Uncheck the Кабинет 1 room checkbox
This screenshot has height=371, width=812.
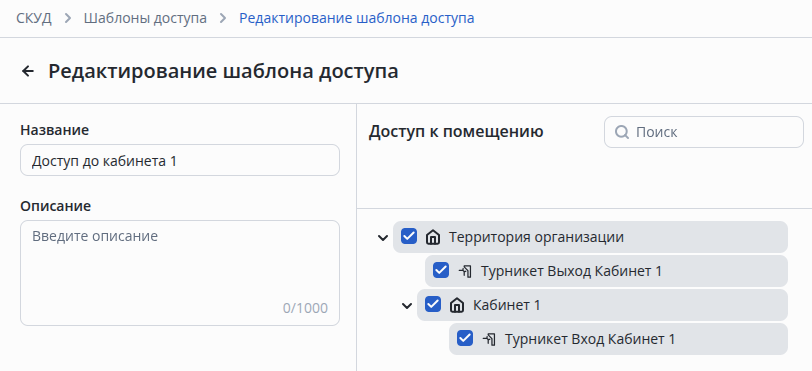[433, 305]
